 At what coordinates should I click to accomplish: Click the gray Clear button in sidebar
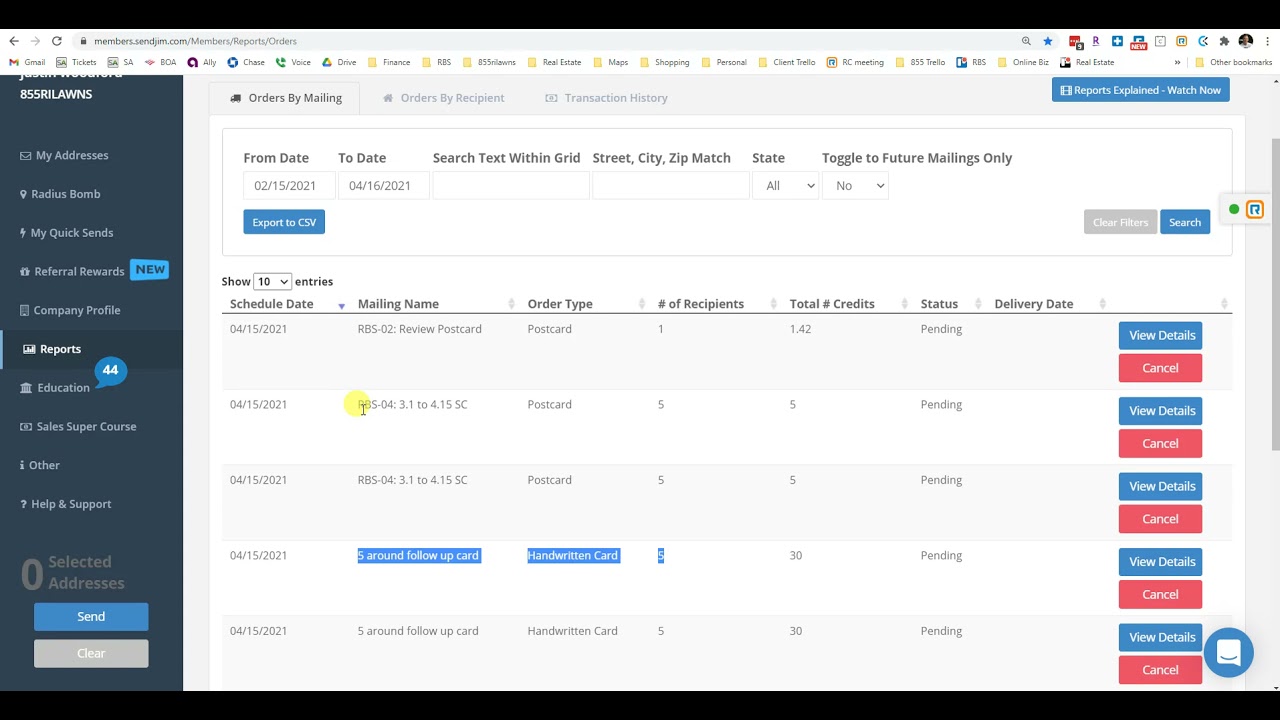coord(91,653)
